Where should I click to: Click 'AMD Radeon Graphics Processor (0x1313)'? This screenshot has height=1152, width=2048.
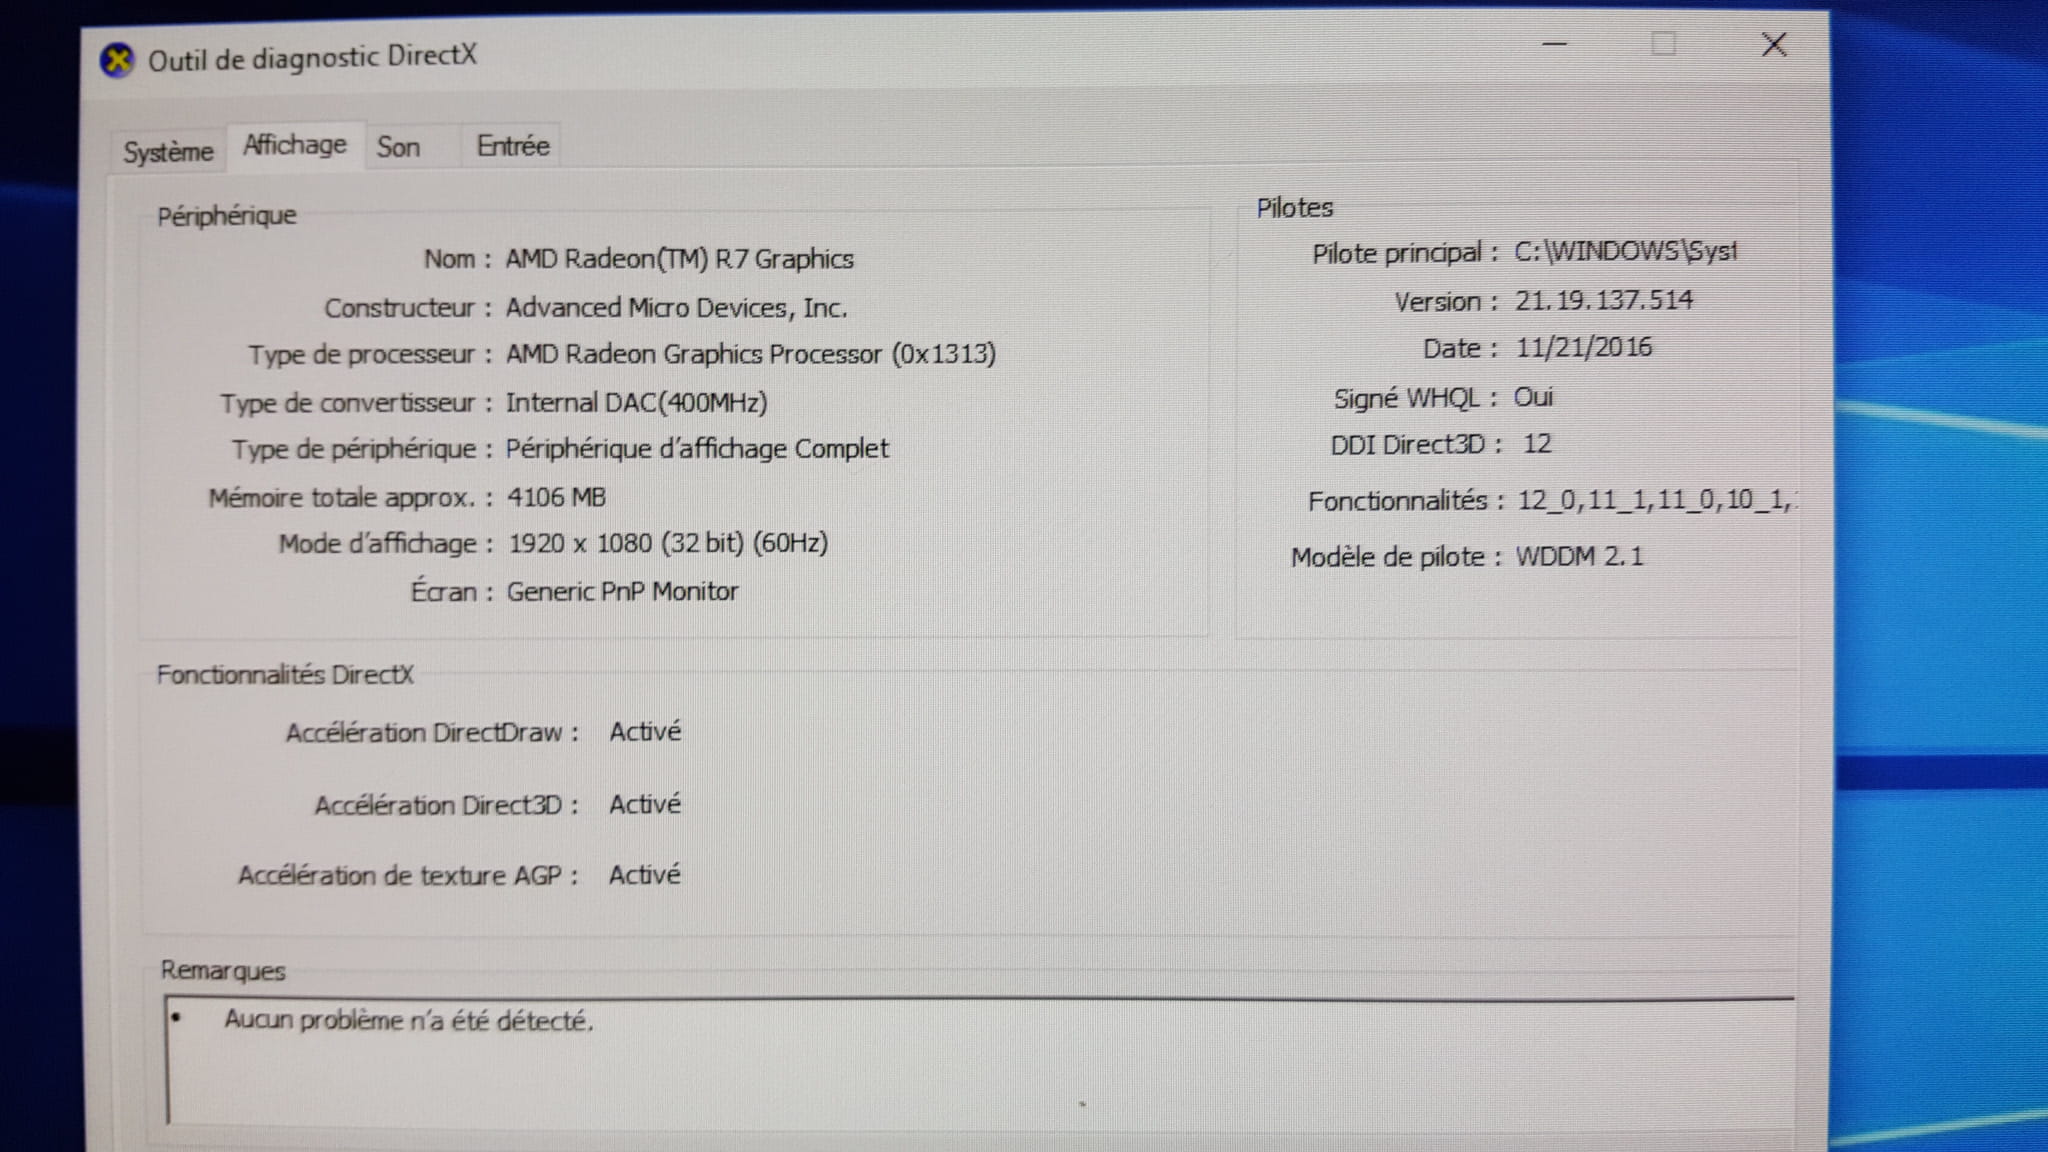click(x=750, y=354)
